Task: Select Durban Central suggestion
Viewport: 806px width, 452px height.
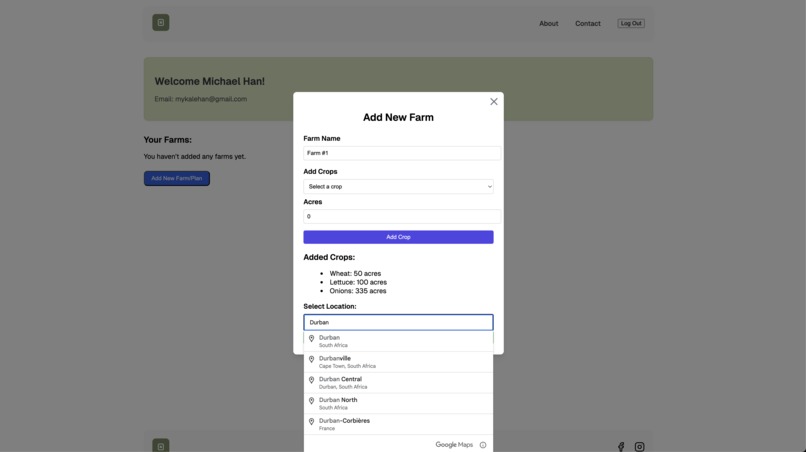Action: (x=398, y=383)
